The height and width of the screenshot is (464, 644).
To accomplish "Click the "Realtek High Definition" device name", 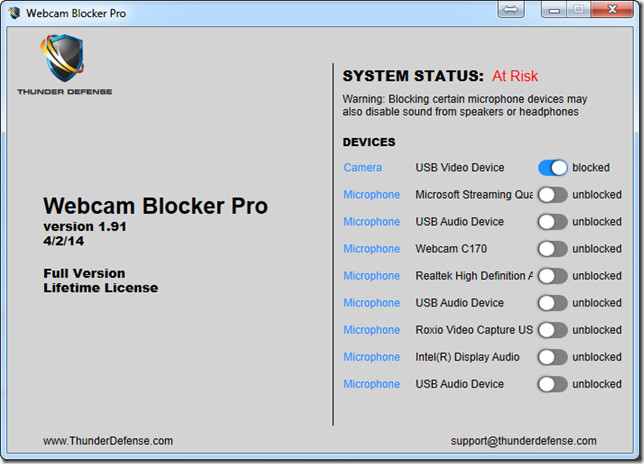I will click(474, 276).
